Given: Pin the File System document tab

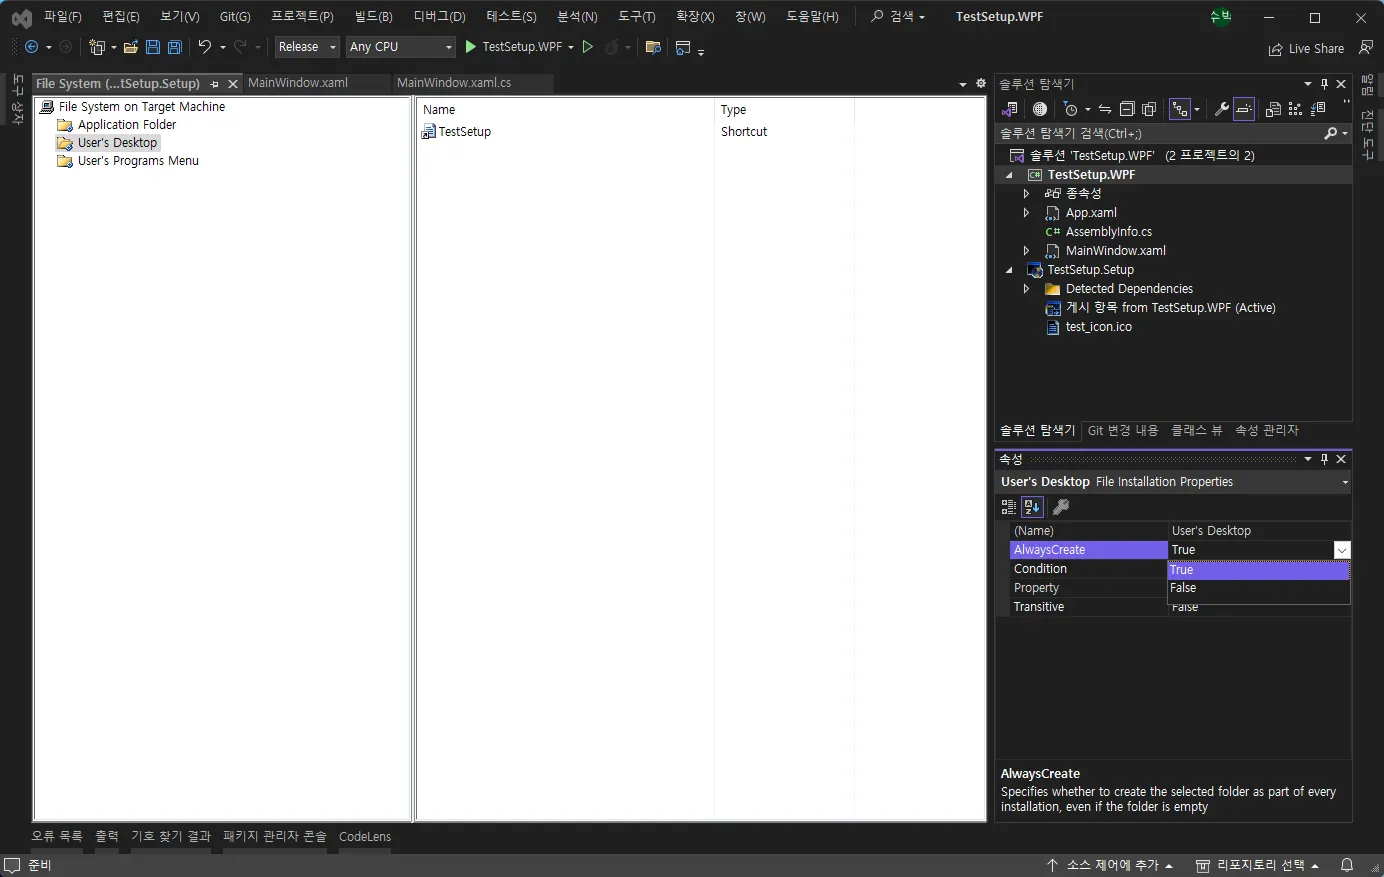Looking at the screenshot, I should click(x=215, y=84).
